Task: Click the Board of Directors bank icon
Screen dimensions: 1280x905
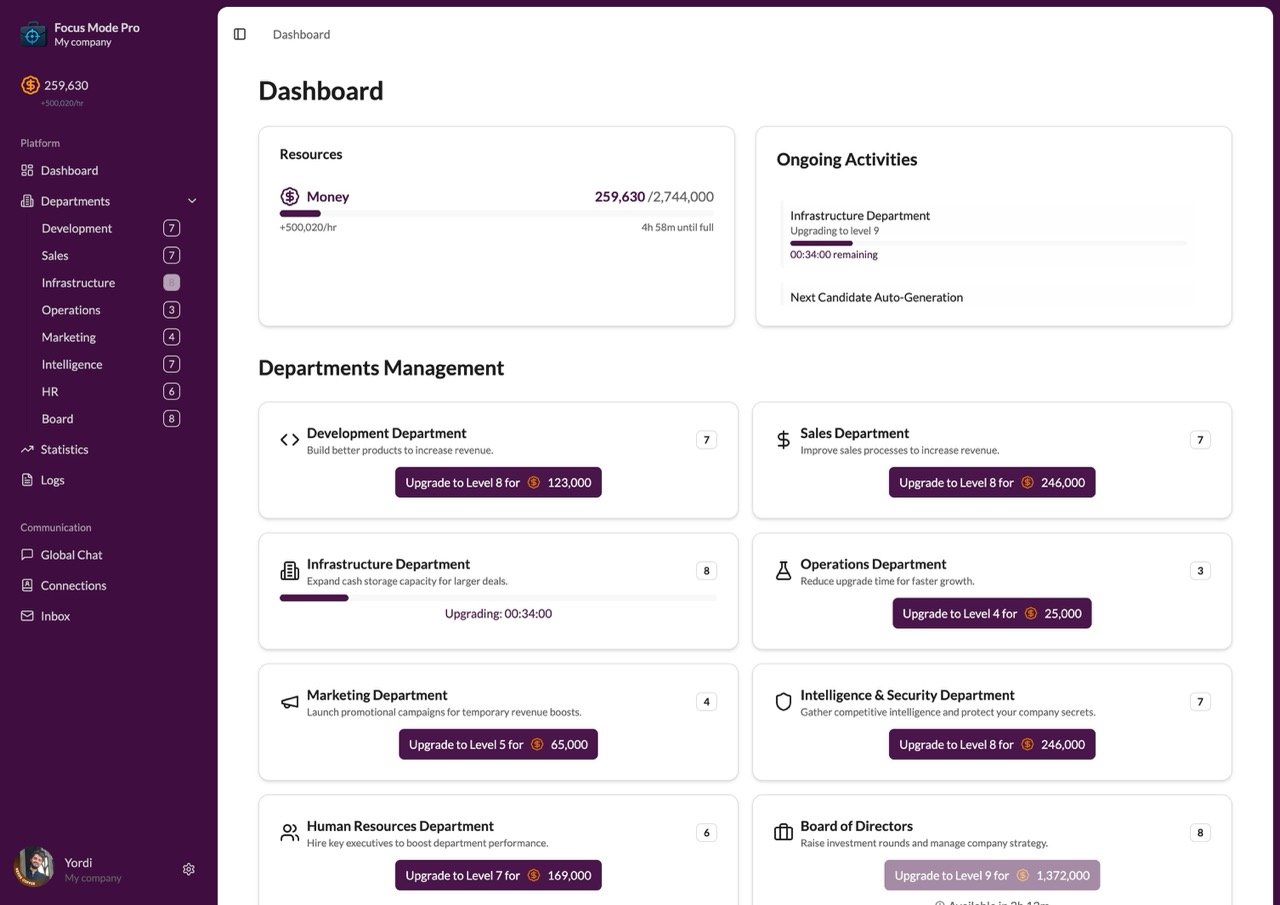Action: click(782, 831)
